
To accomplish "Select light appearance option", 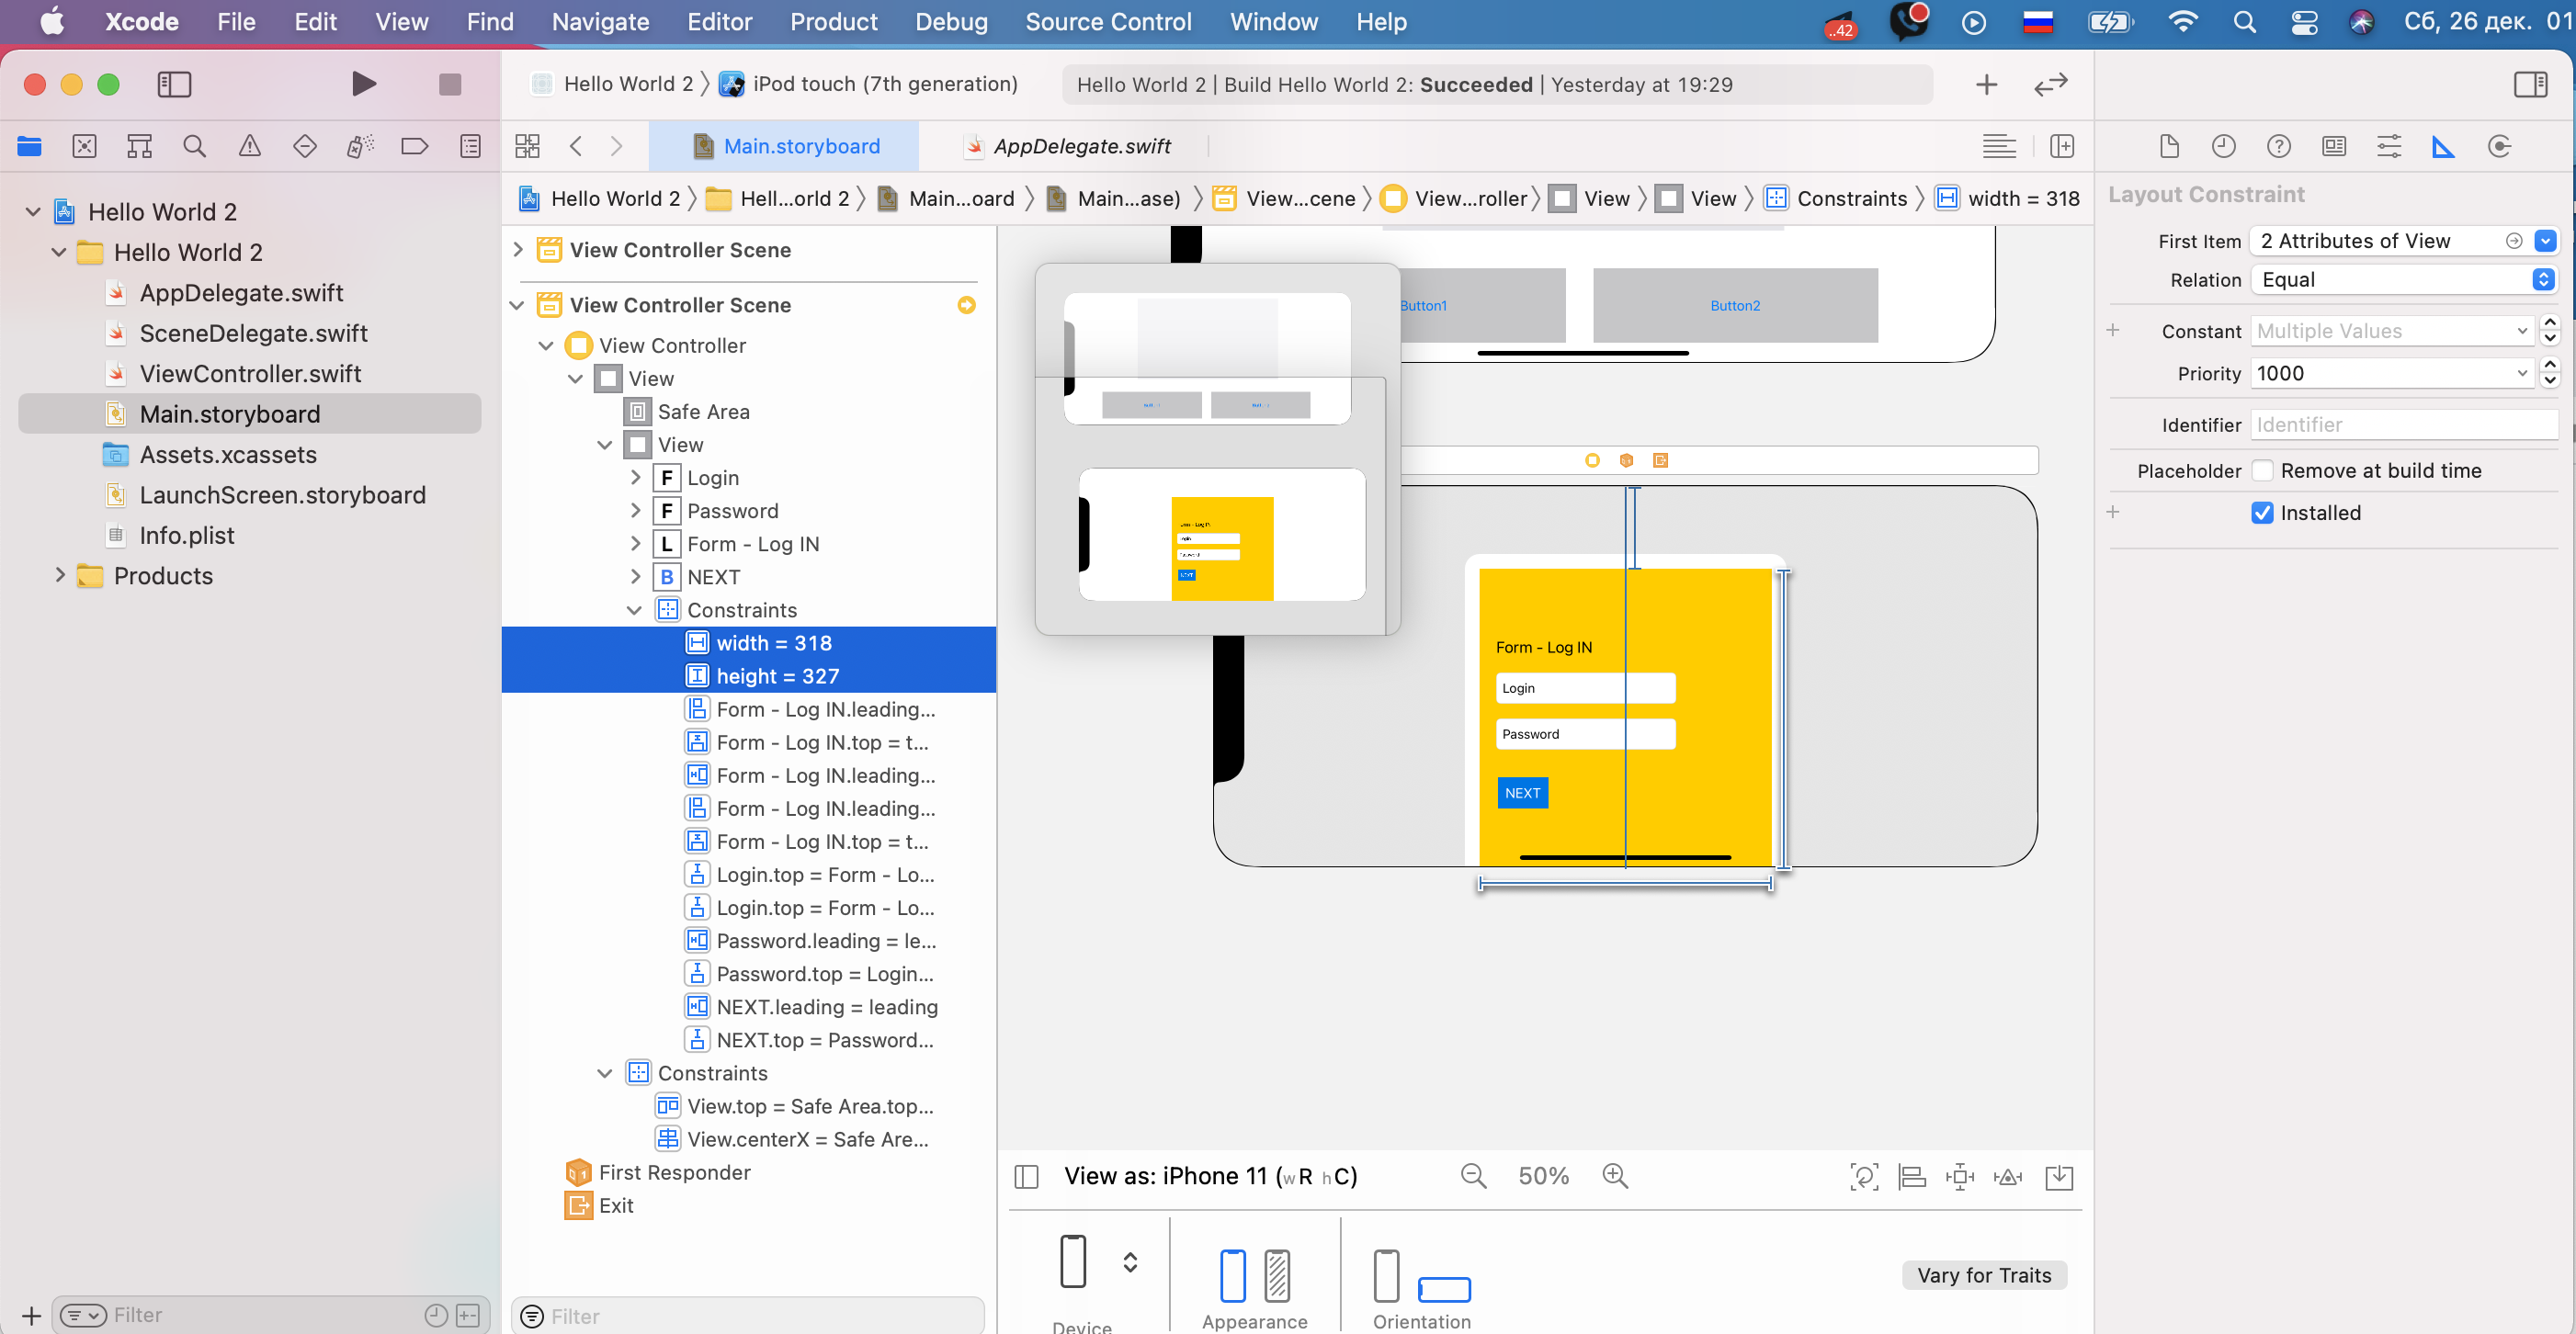I will point(1233,1275).
